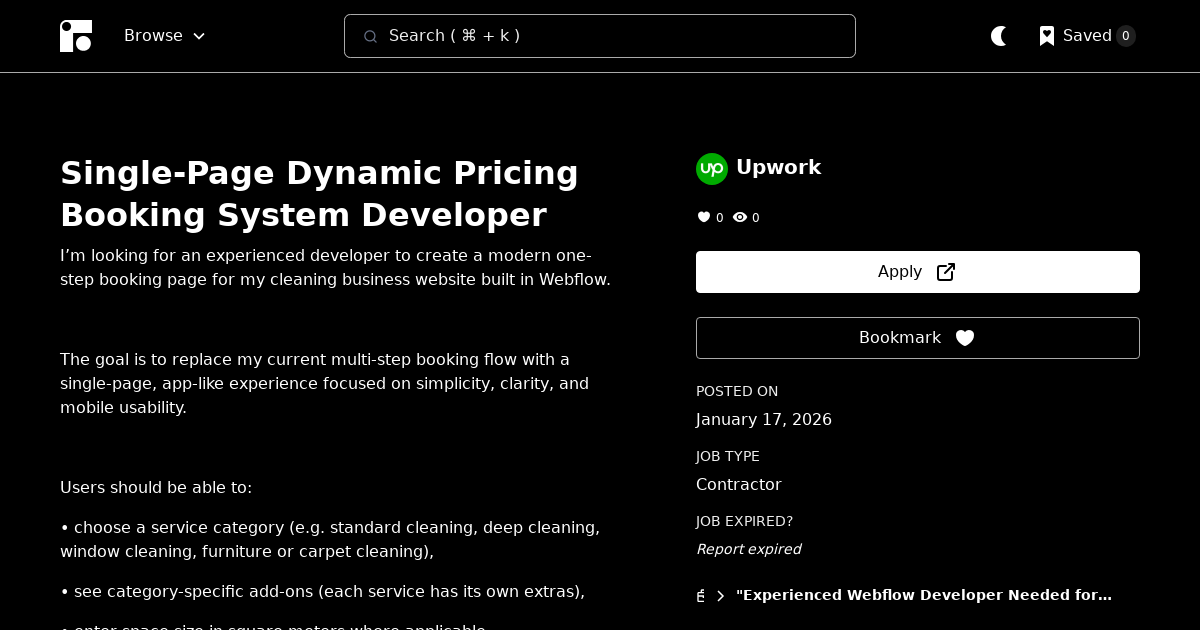Click the Saved count badge showing 0

pos(1125,36)
